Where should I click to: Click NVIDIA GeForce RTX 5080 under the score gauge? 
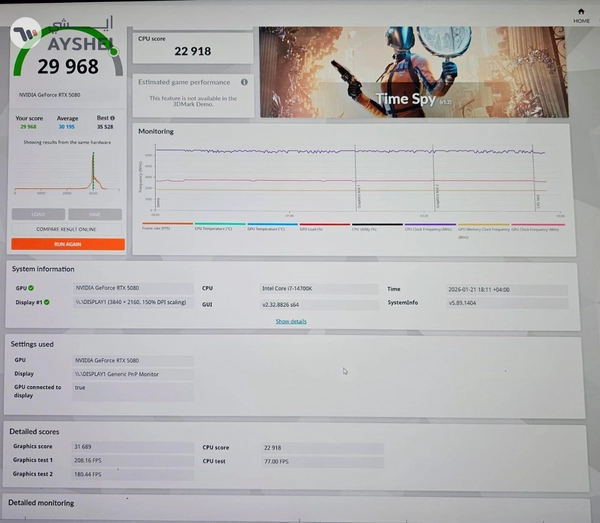49,95
